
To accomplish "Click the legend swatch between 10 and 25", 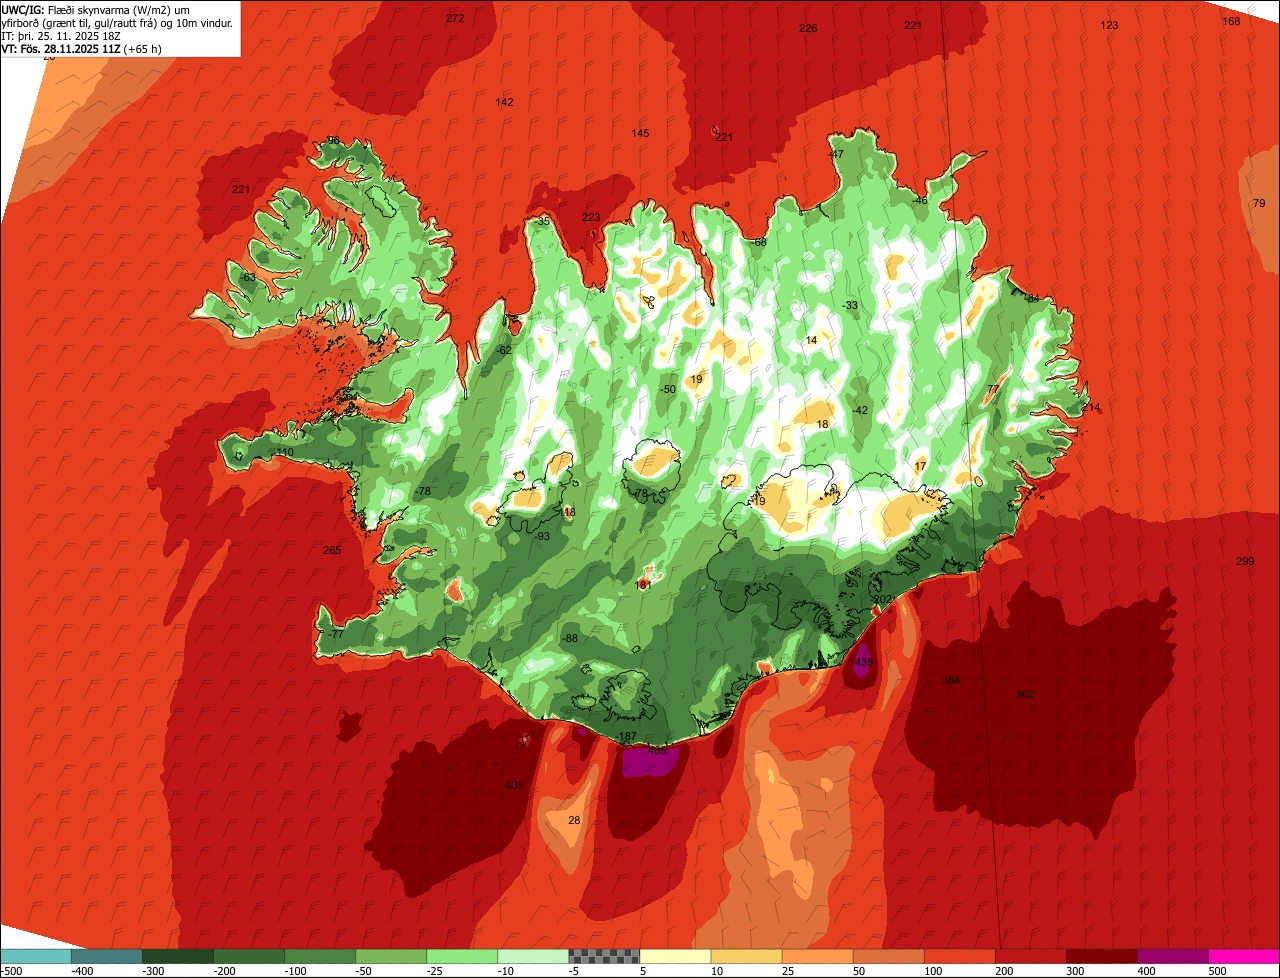I will [746, 956].
